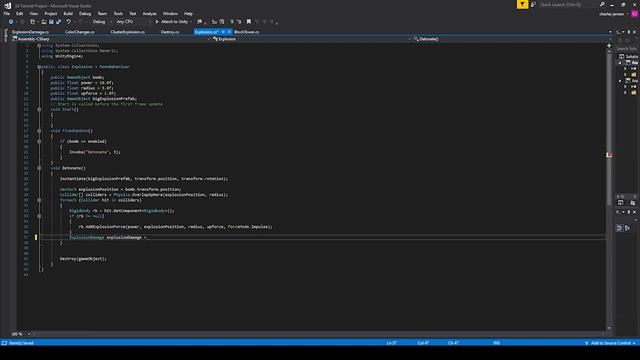Open the Team menu

102,13
